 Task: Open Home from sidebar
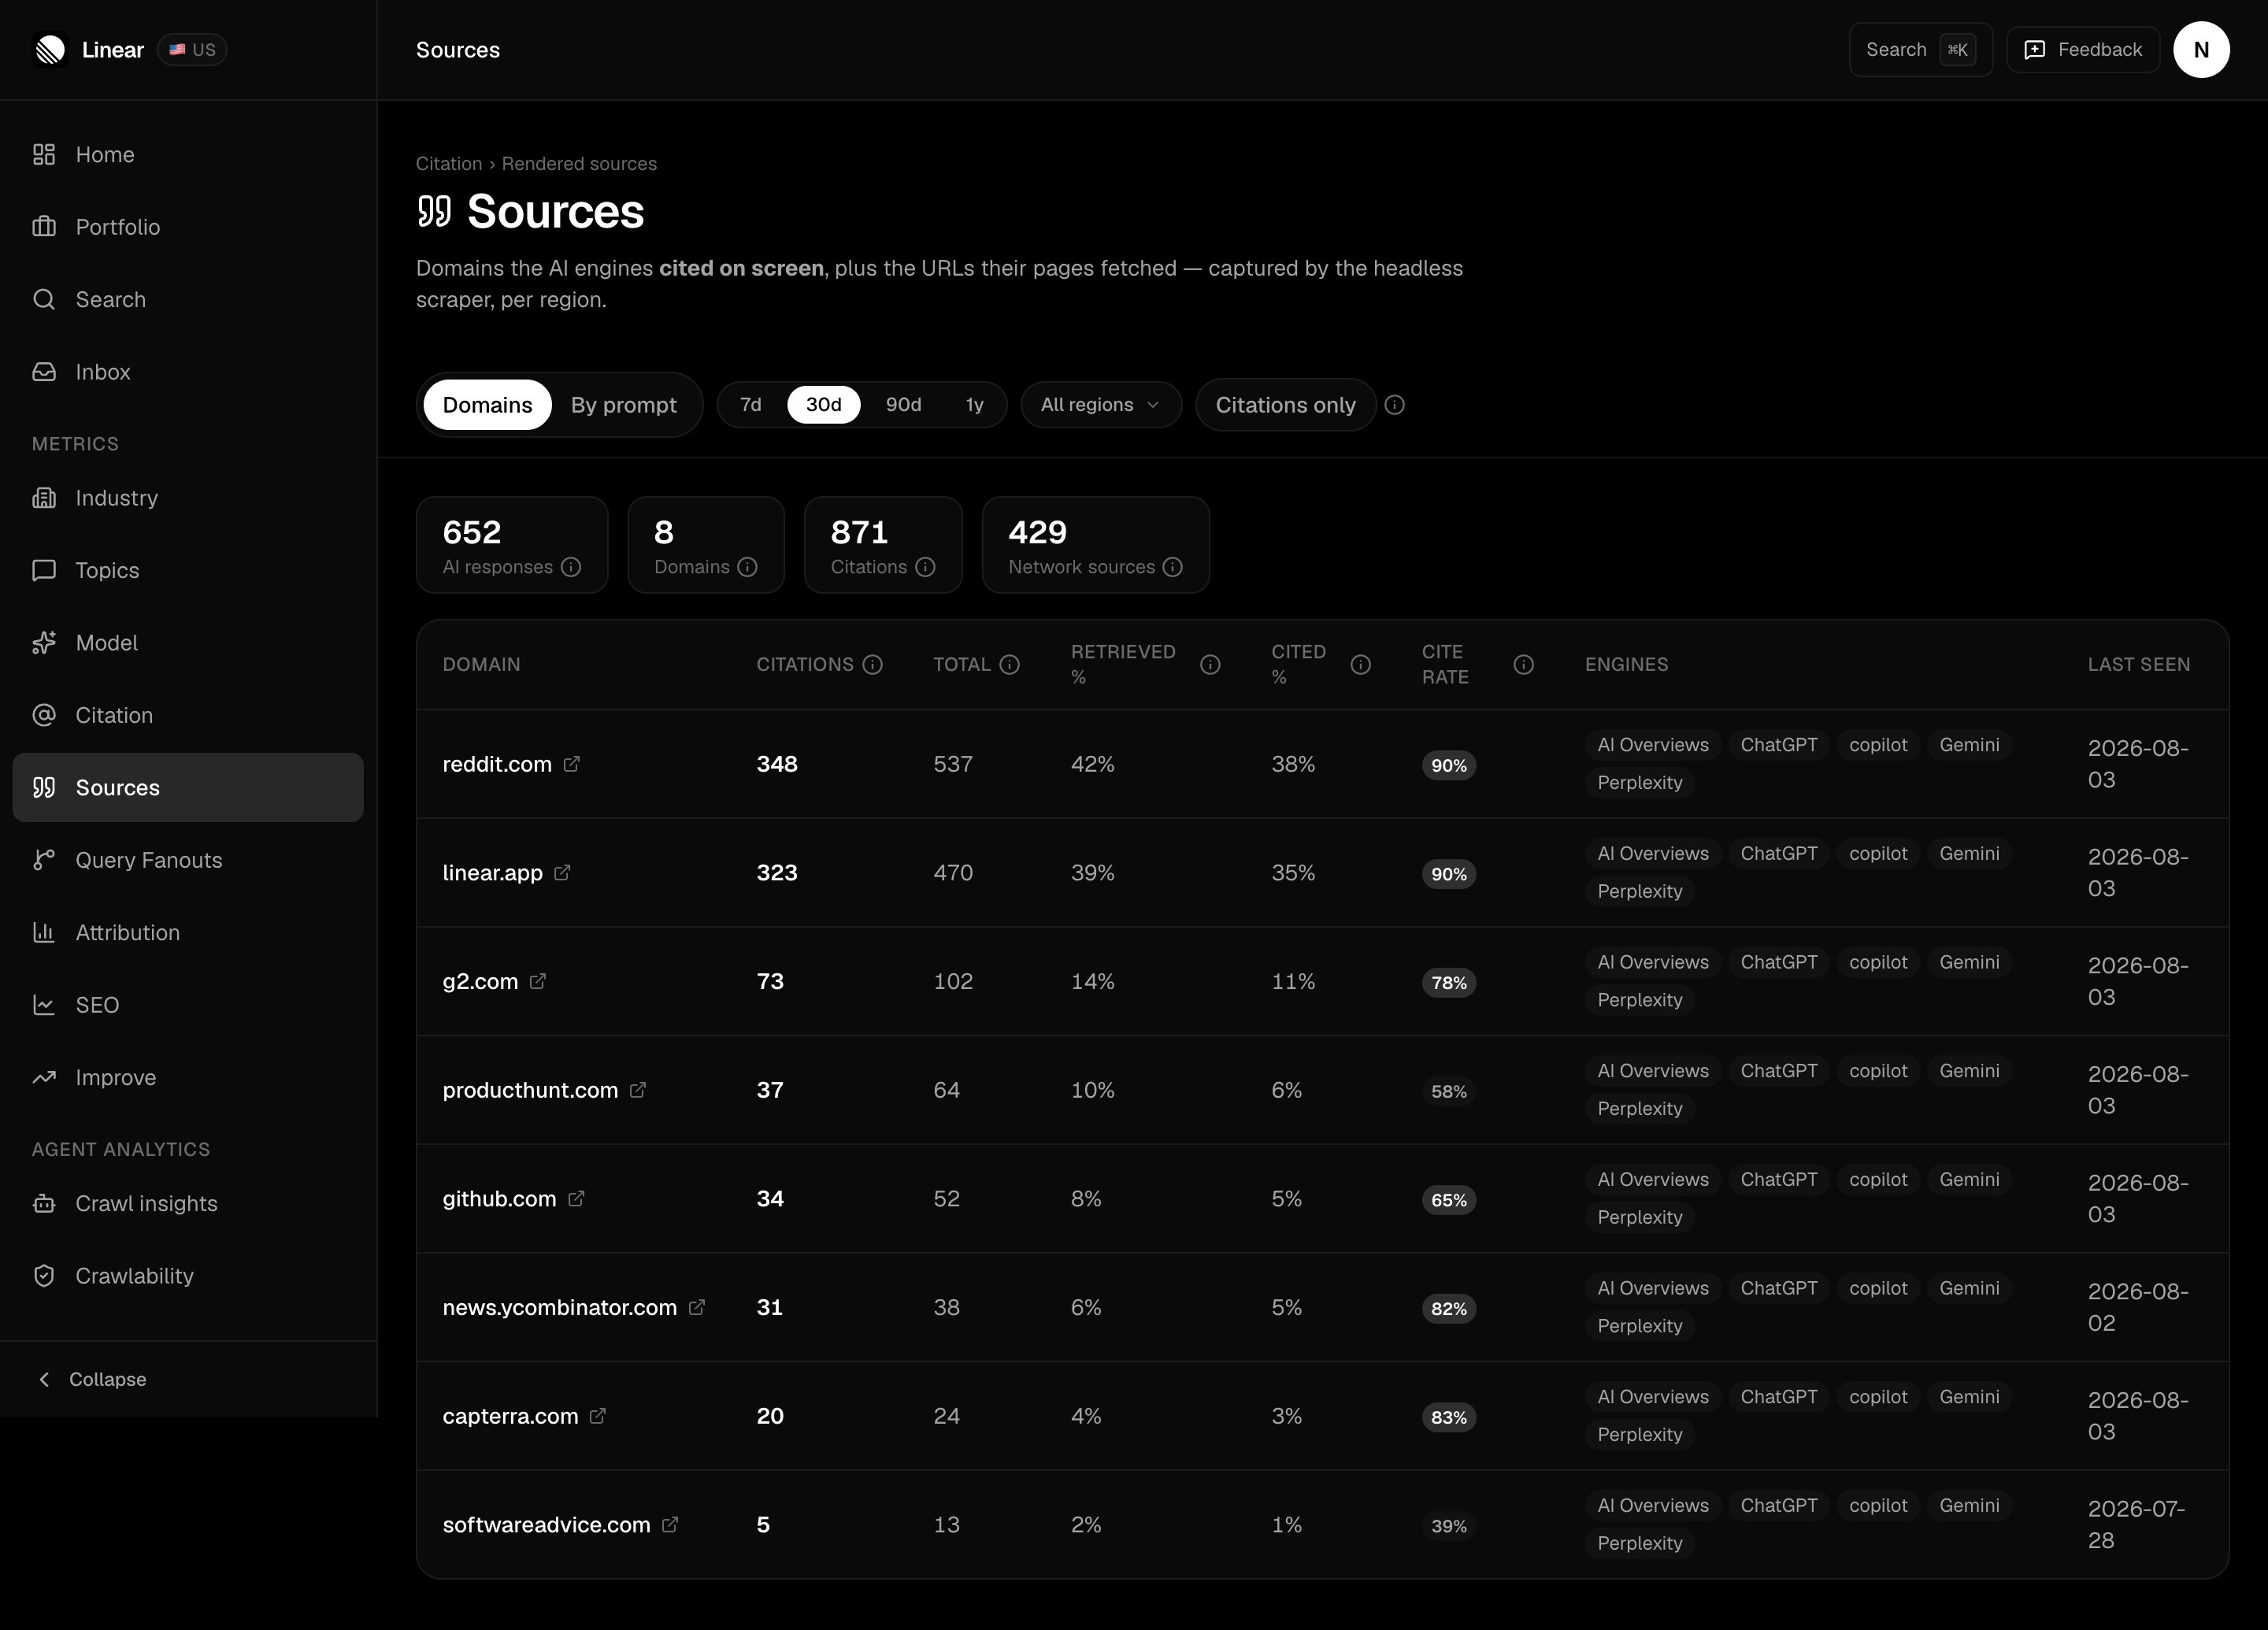188,155
